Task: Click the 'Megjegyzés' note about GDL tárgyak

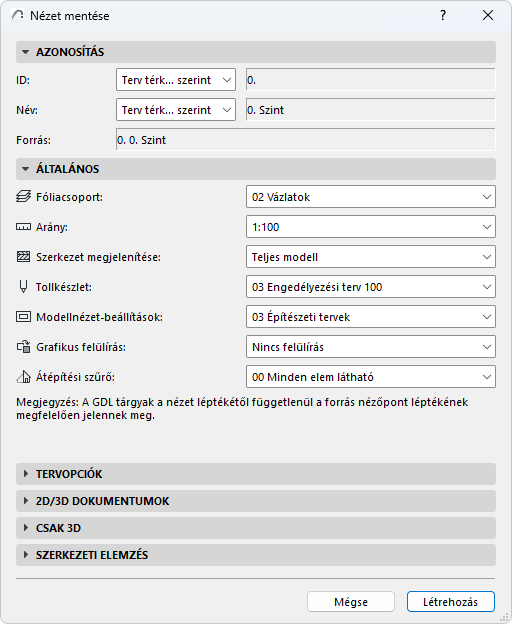Action: [x=242, y=409]
